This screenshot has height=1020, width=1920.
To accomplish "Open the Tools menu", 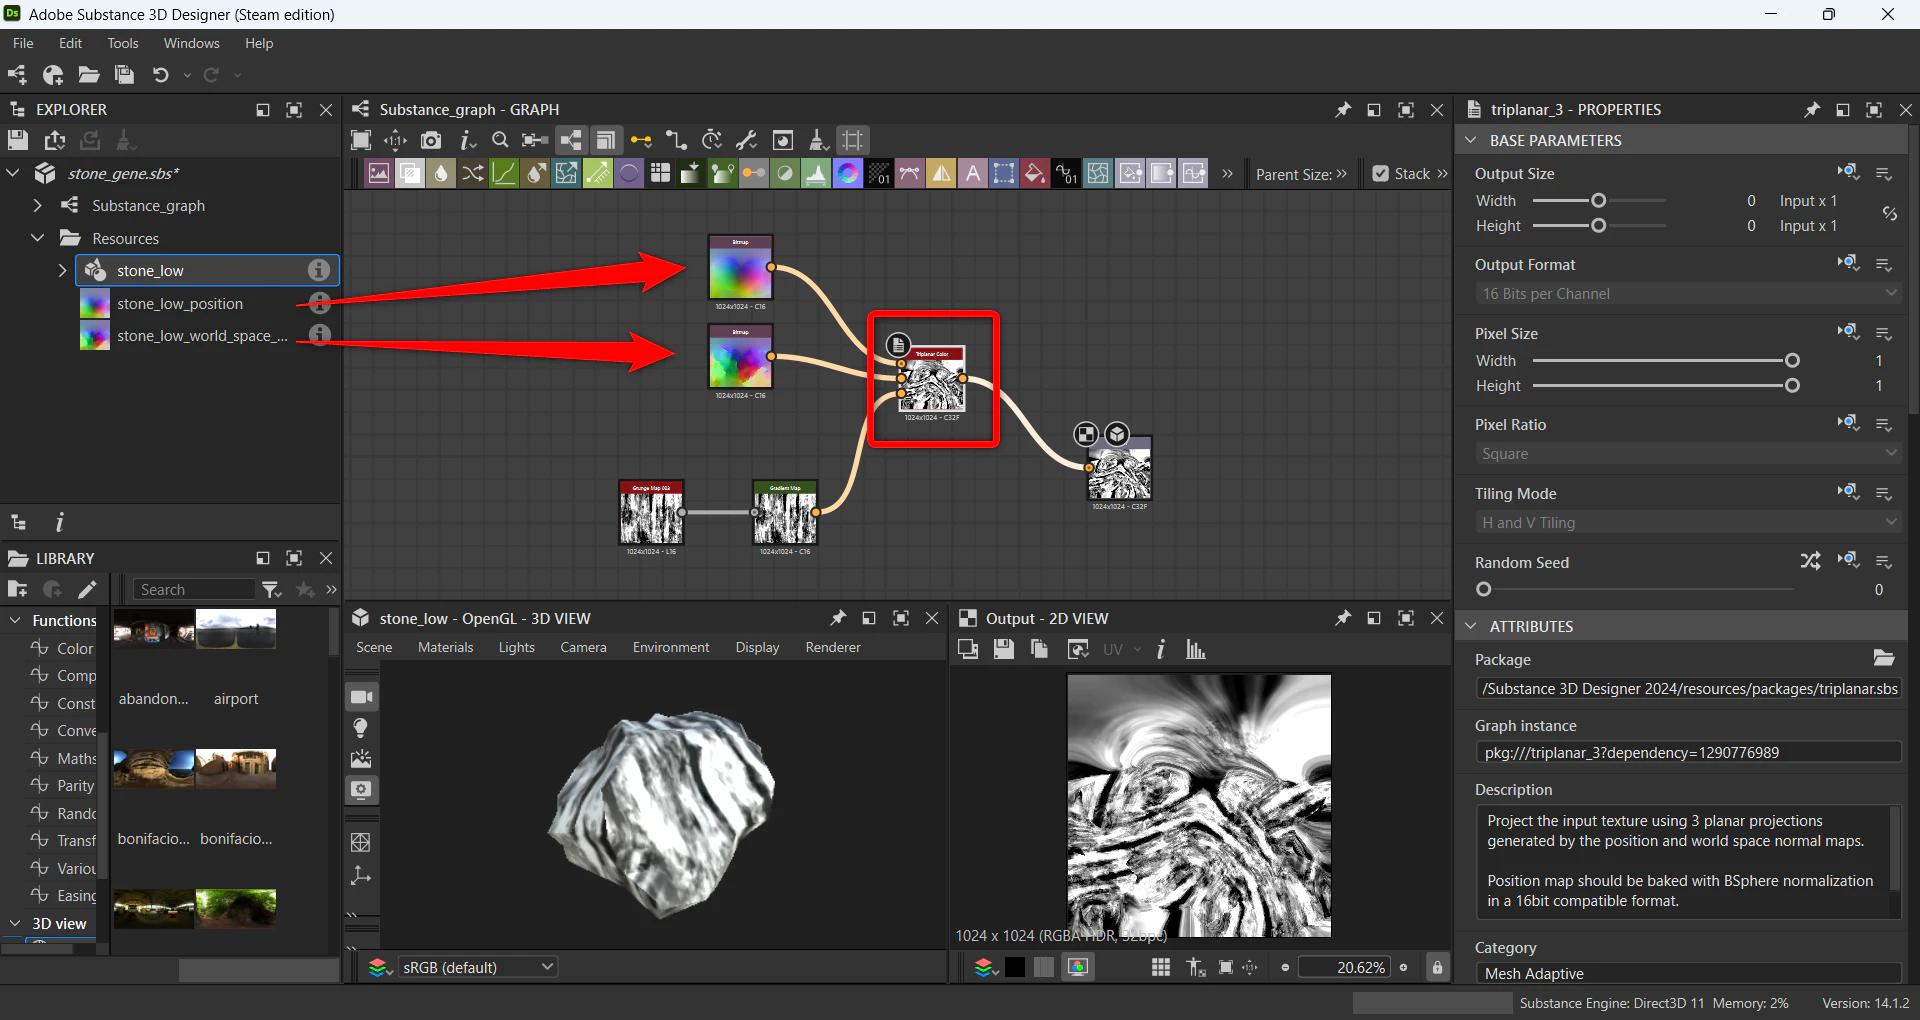I will click(x=123, y=43).
